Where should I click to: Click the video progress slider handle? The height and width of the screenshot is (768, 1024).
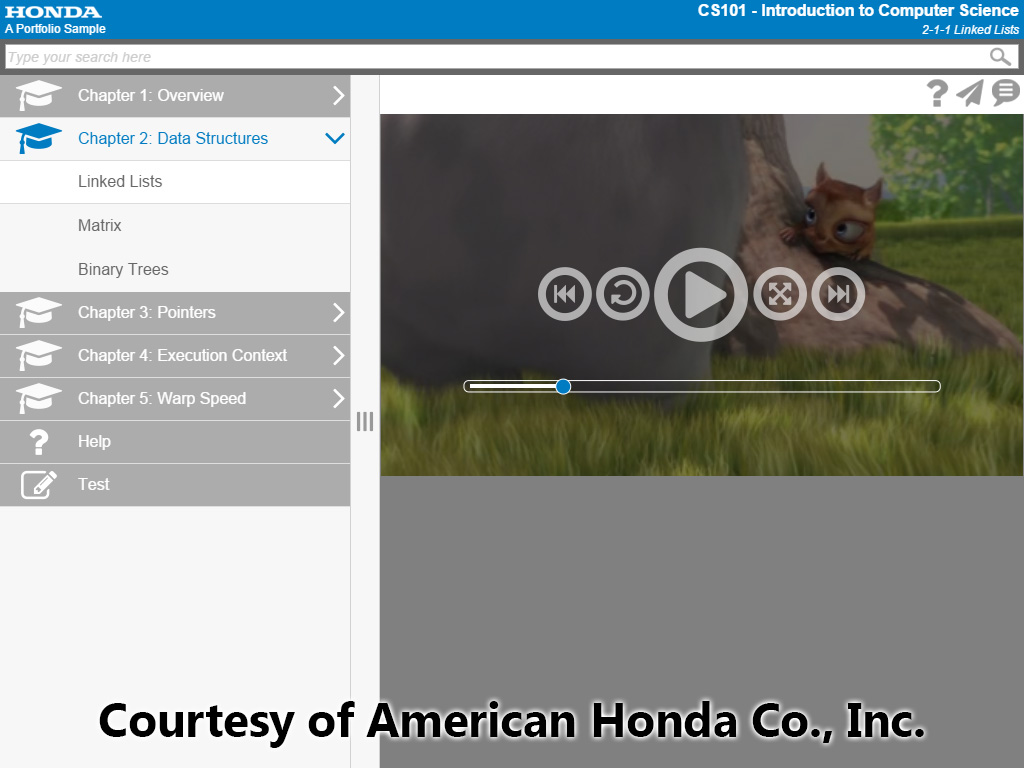pos(563,386)
